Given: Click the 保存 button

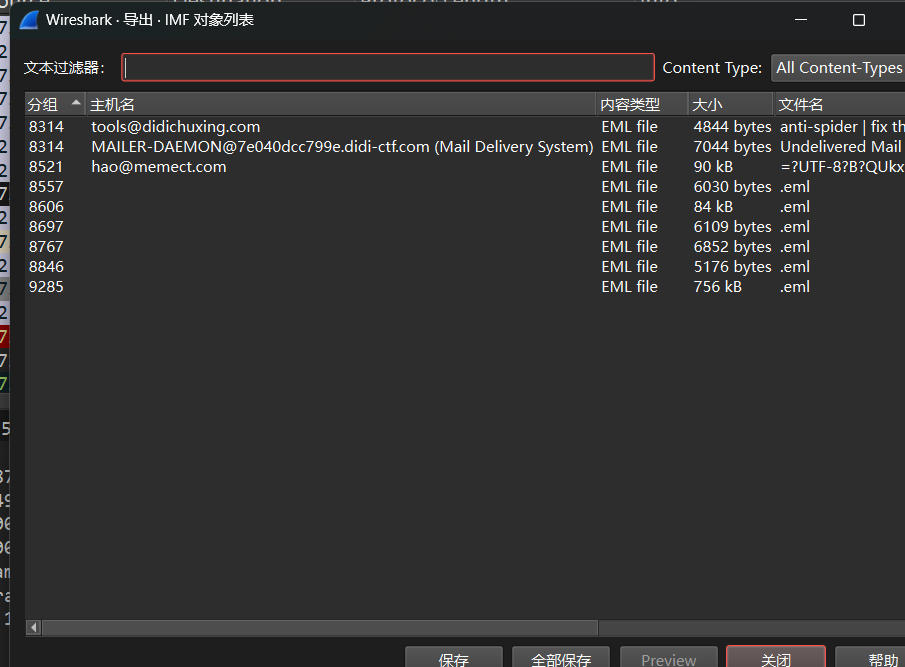Looking at the screenshot, I should (454, 658).
